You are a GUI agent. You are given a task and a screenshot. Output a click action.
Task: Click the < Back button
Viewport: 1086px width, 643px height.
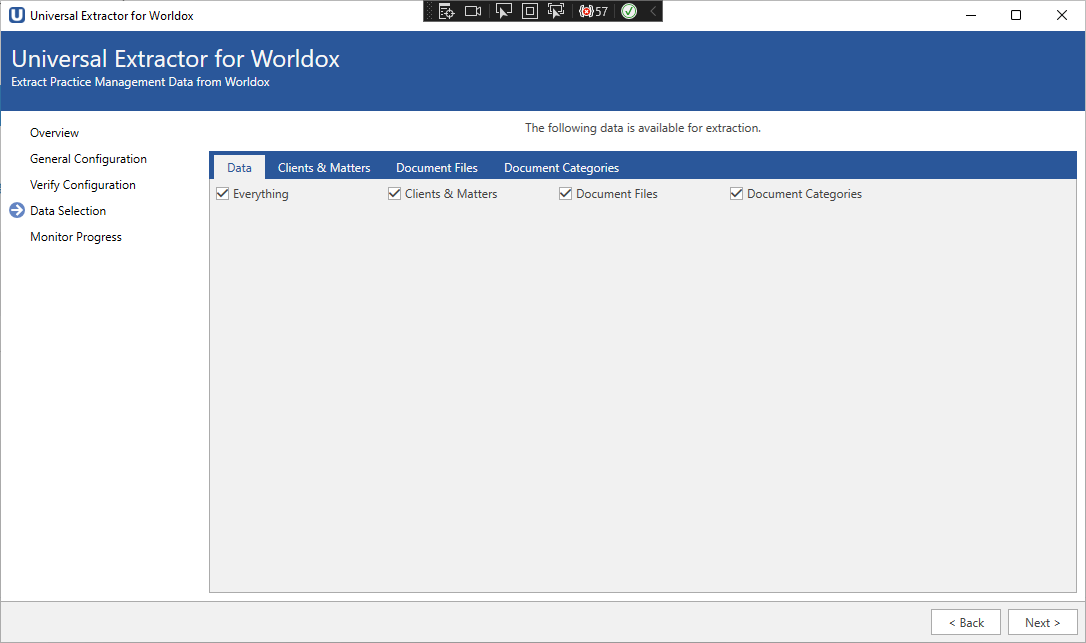(x=965, y=622)
